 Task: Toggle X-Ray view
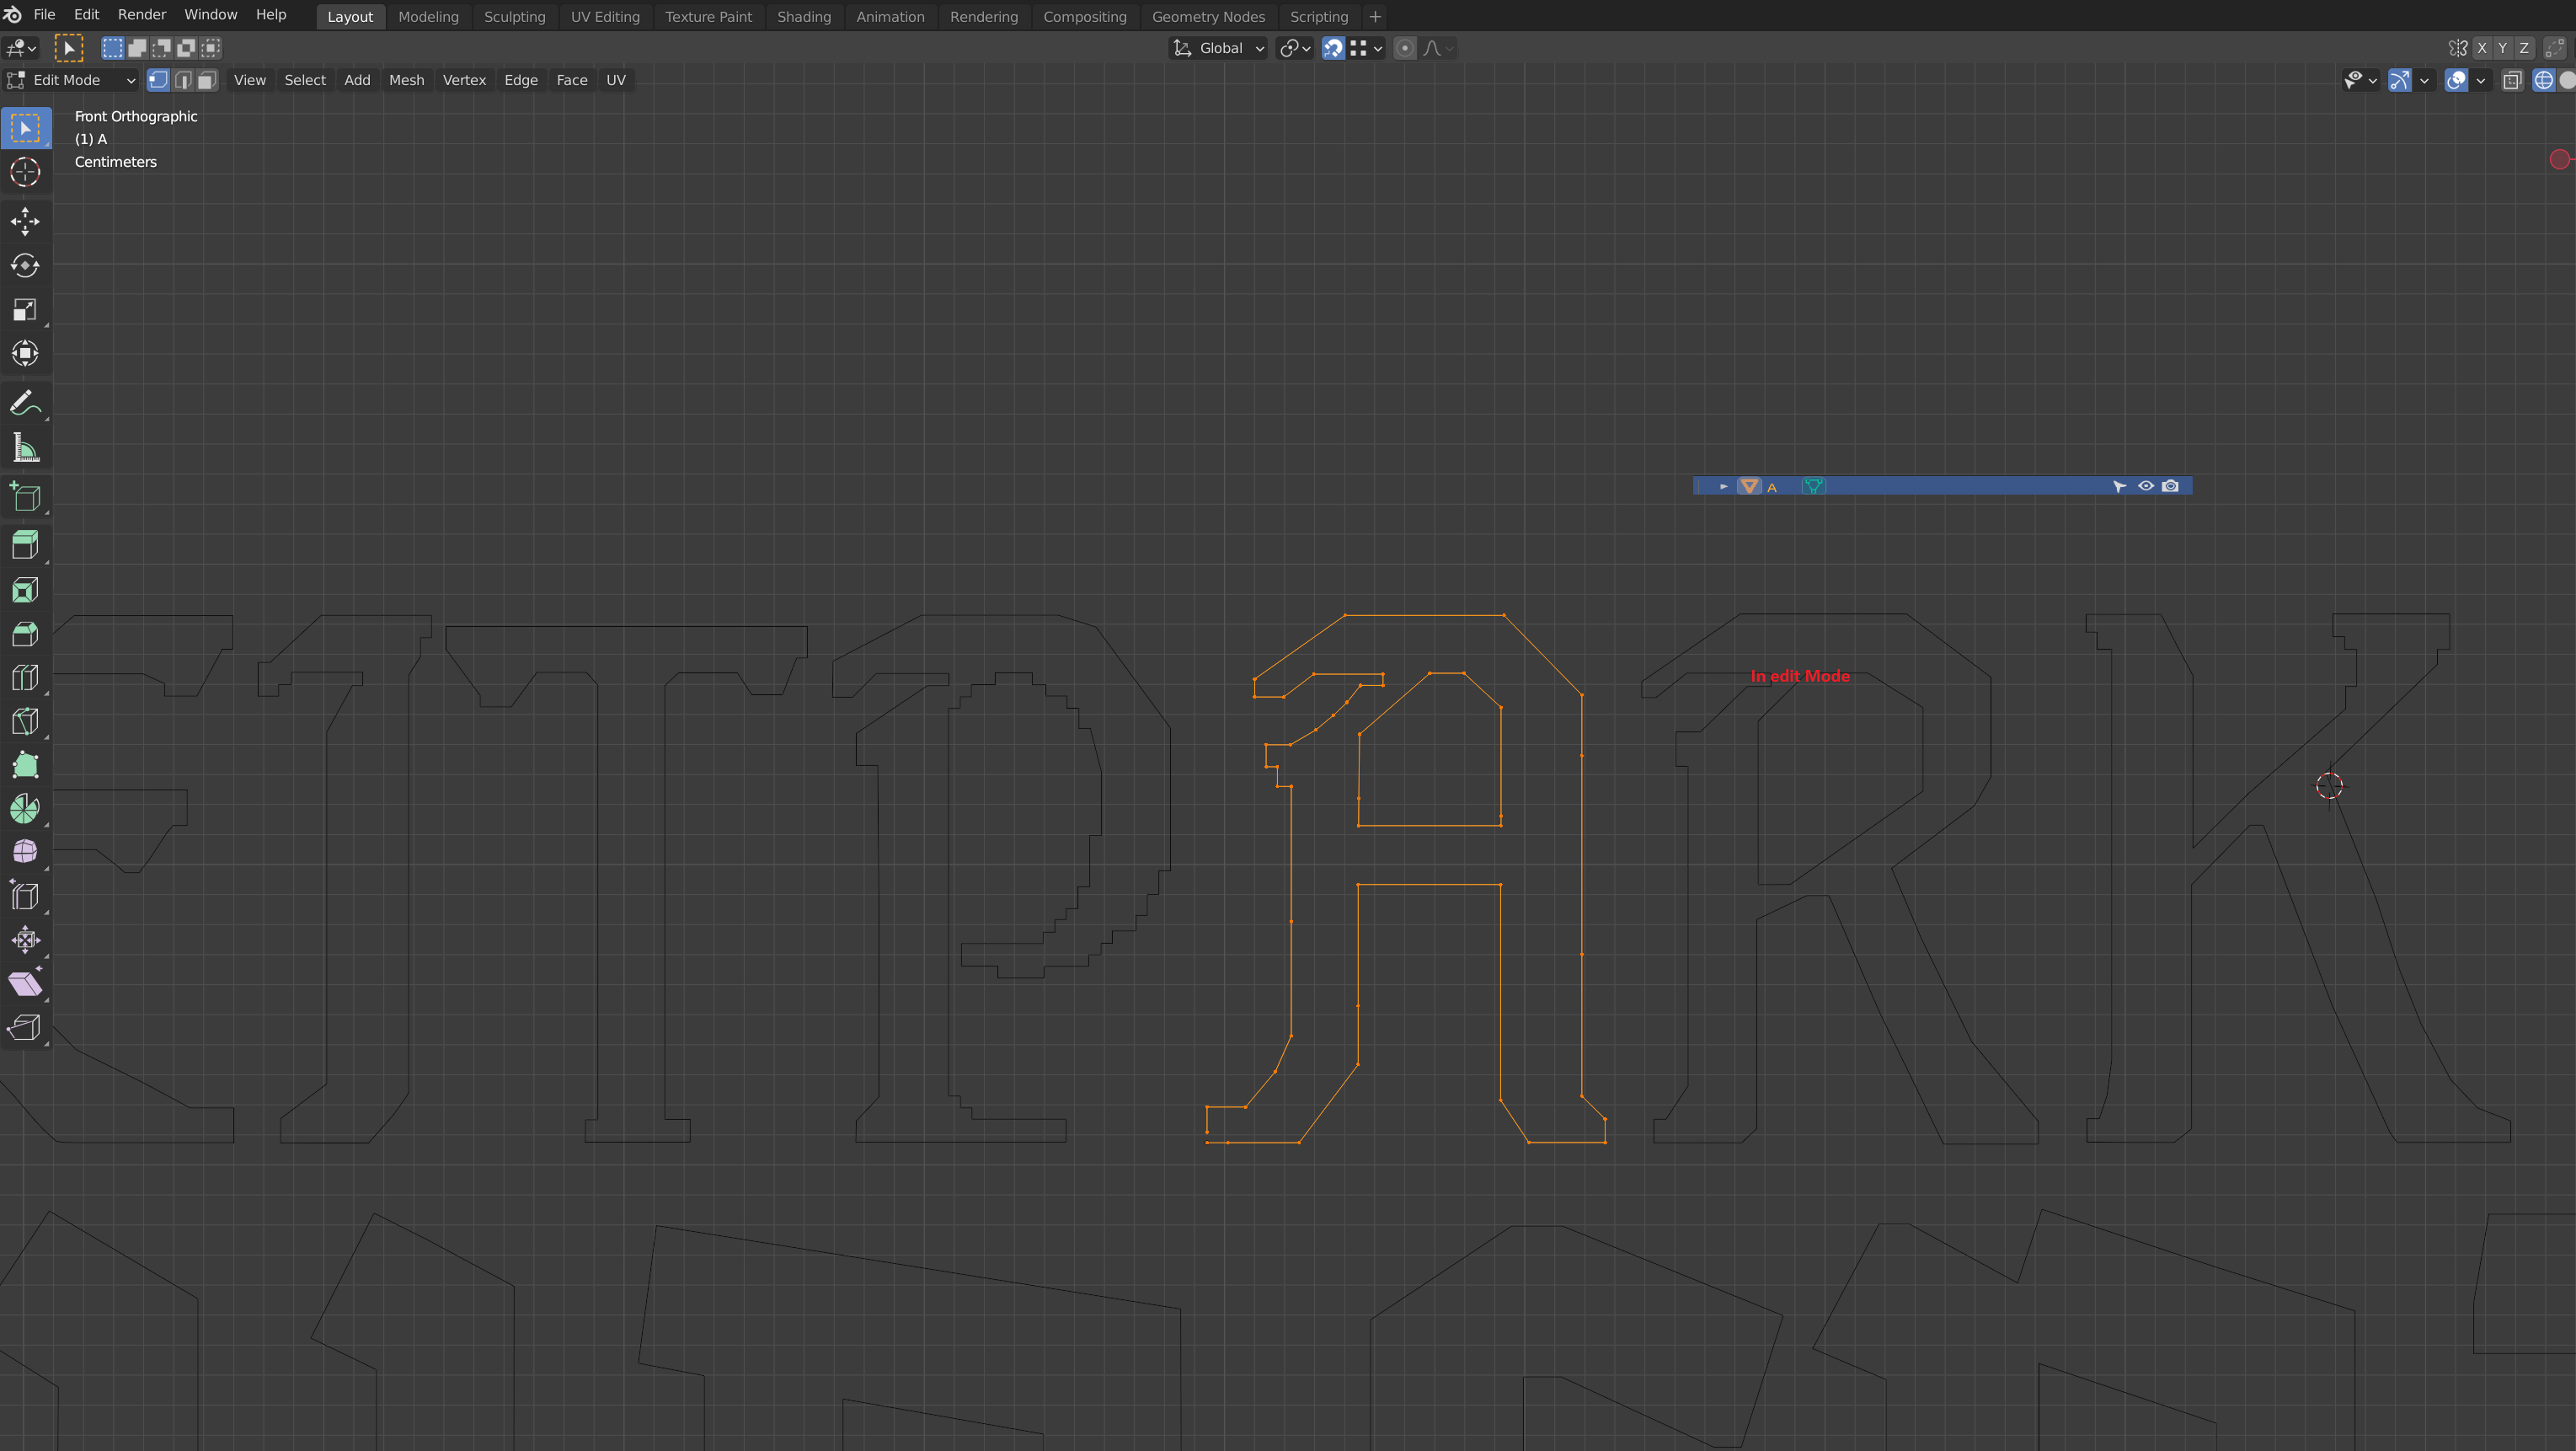(2512, 80)
